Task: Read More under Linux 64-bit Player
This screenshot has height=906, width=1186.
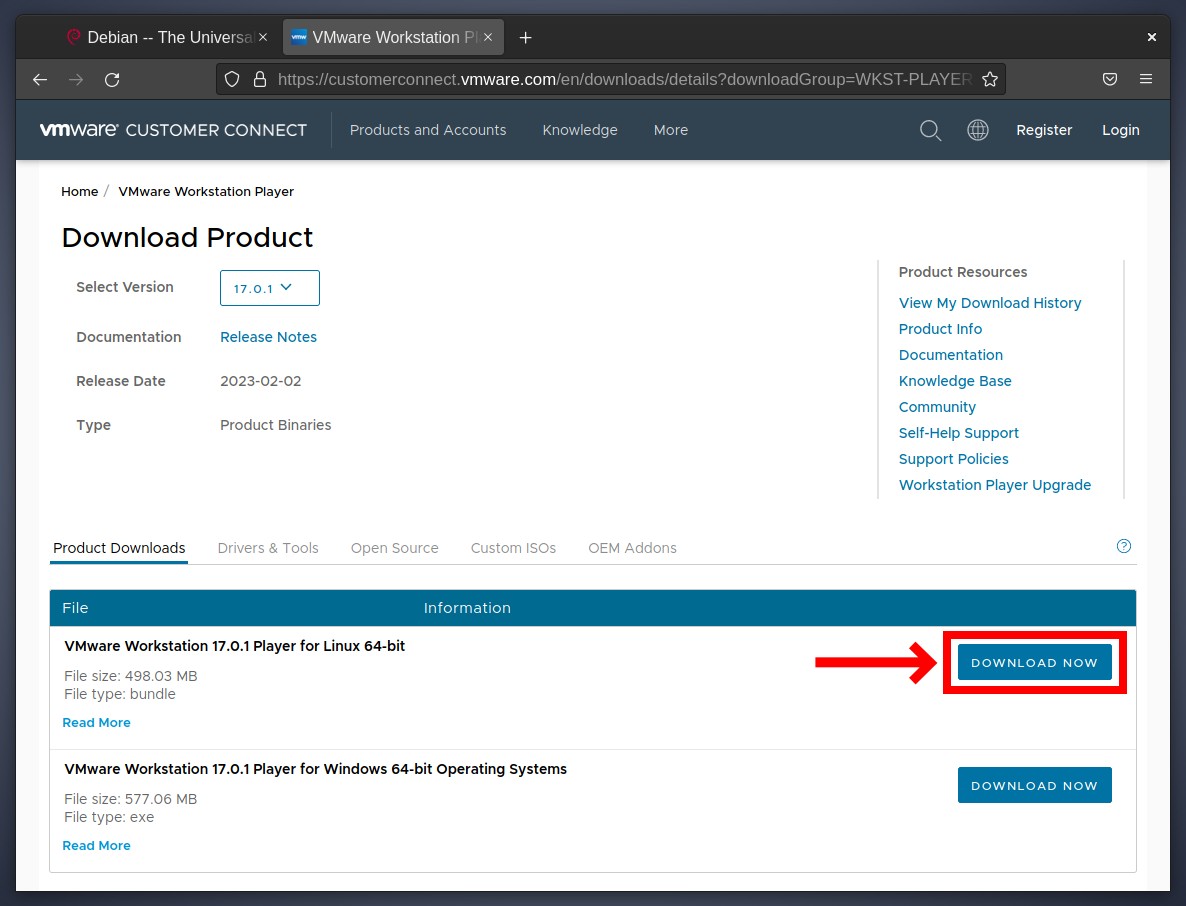Action: click(x=96, y=723)
